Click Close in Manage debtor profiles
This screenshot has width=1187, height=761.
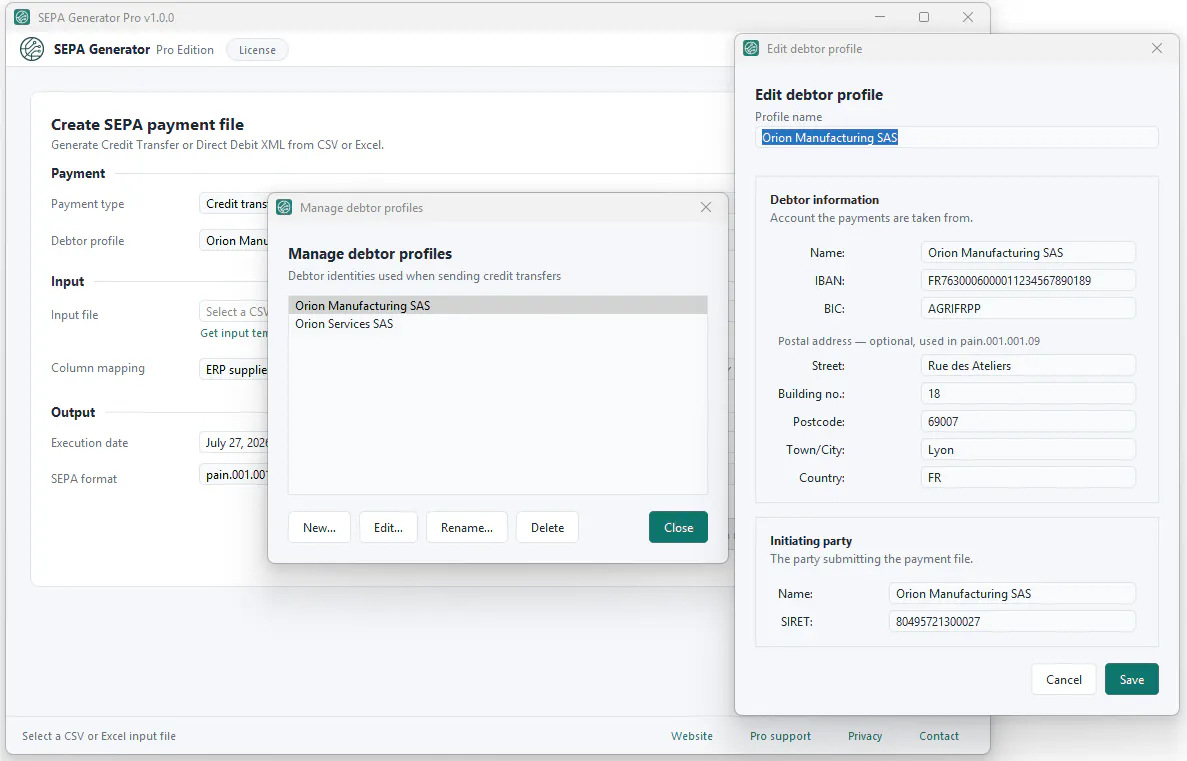point(678,528)
